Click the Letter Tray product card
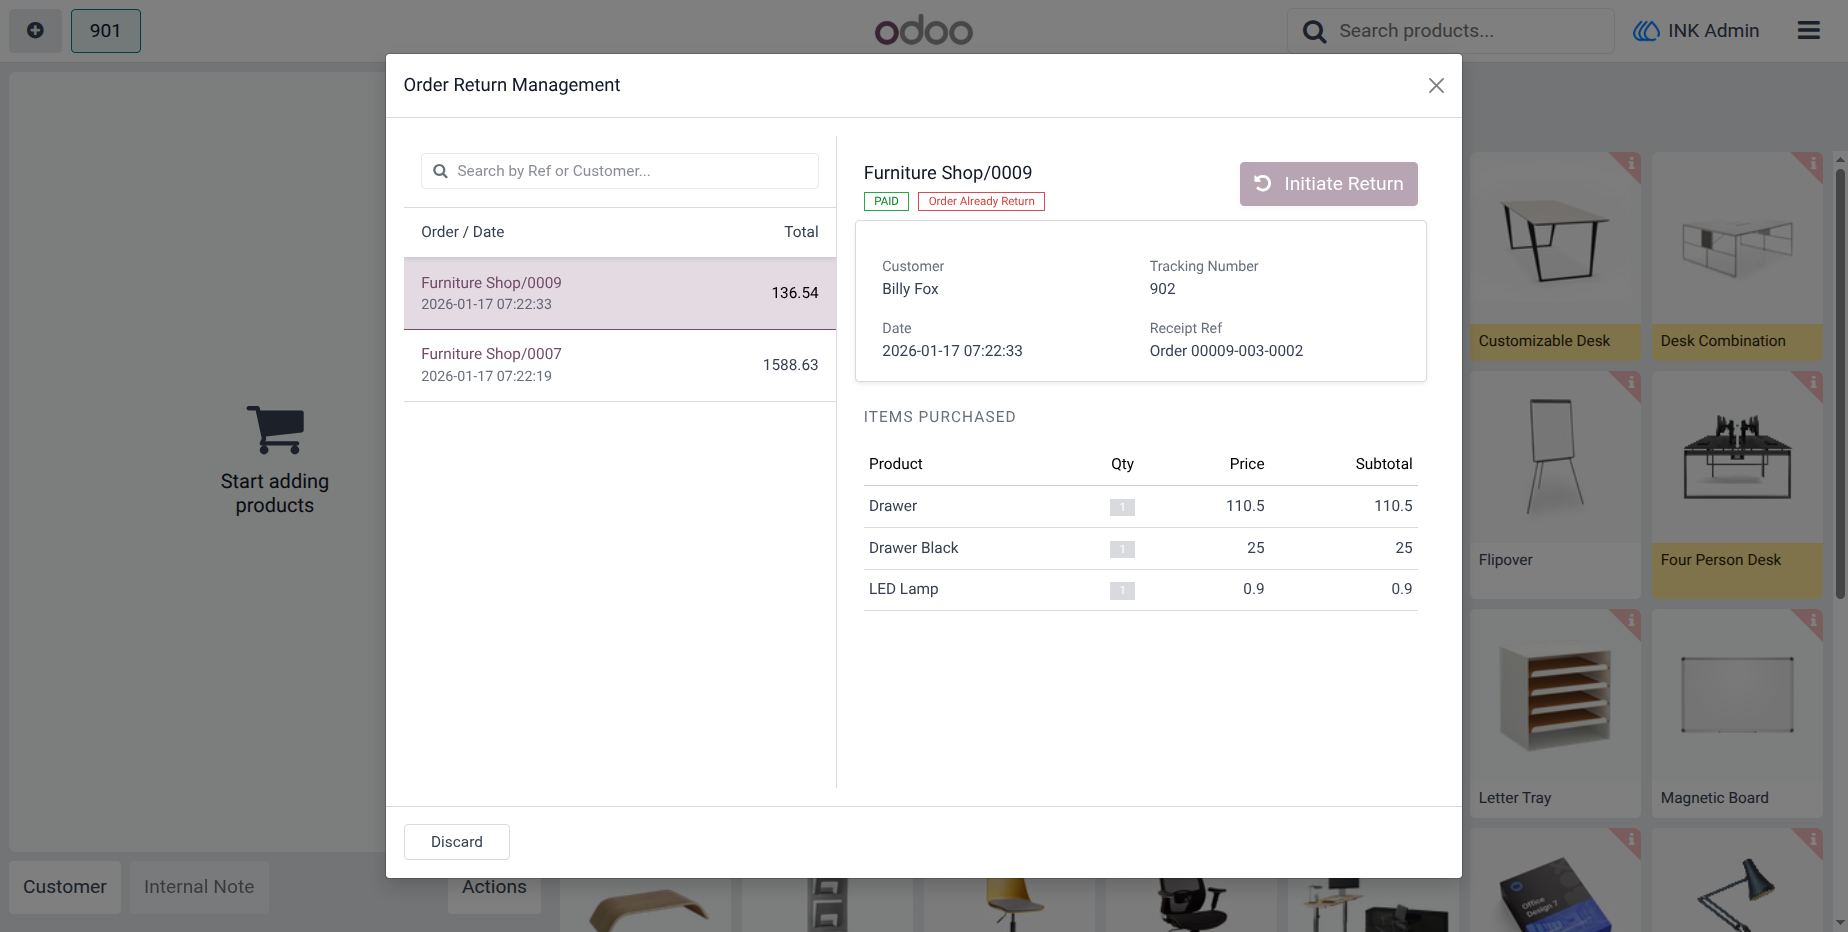The height and width of the screenshot is (932, 1848). click(1556, 714)
